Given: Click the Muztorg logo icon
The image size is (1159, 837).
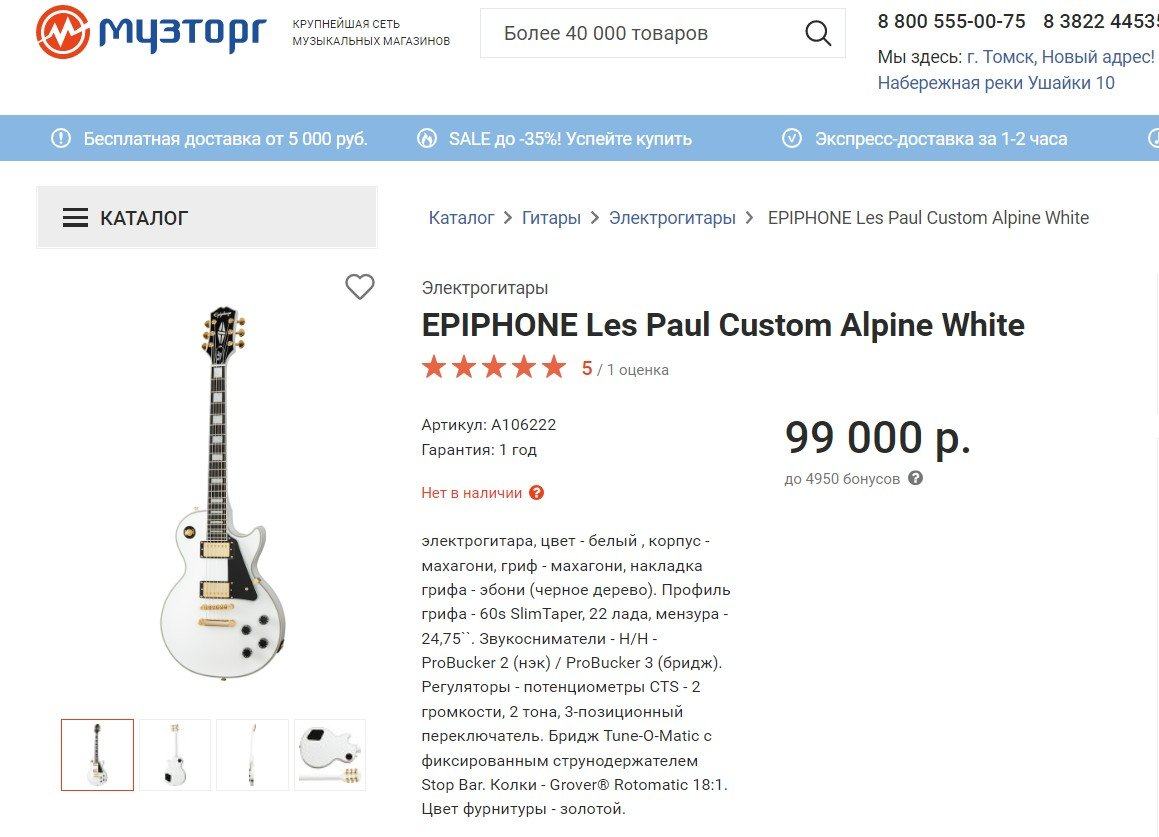Looking at the screenshot, I should pos(62,32).
